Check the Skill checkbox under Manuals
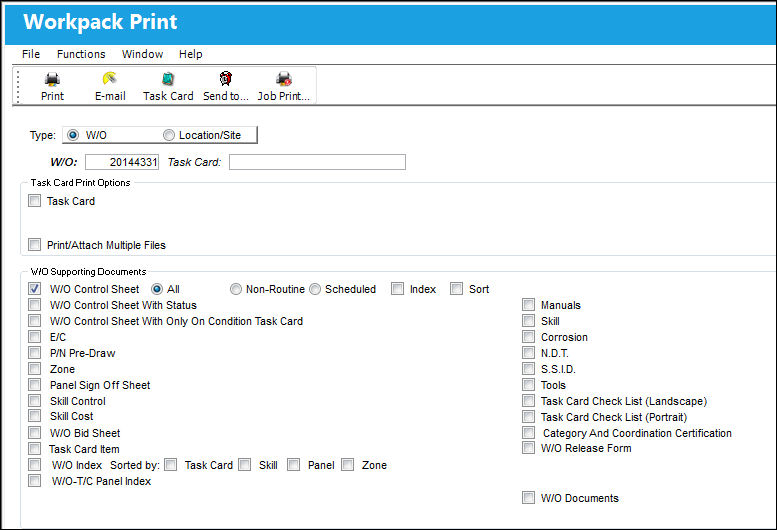The height and width of the screenshot is (530, 777). 528,320
